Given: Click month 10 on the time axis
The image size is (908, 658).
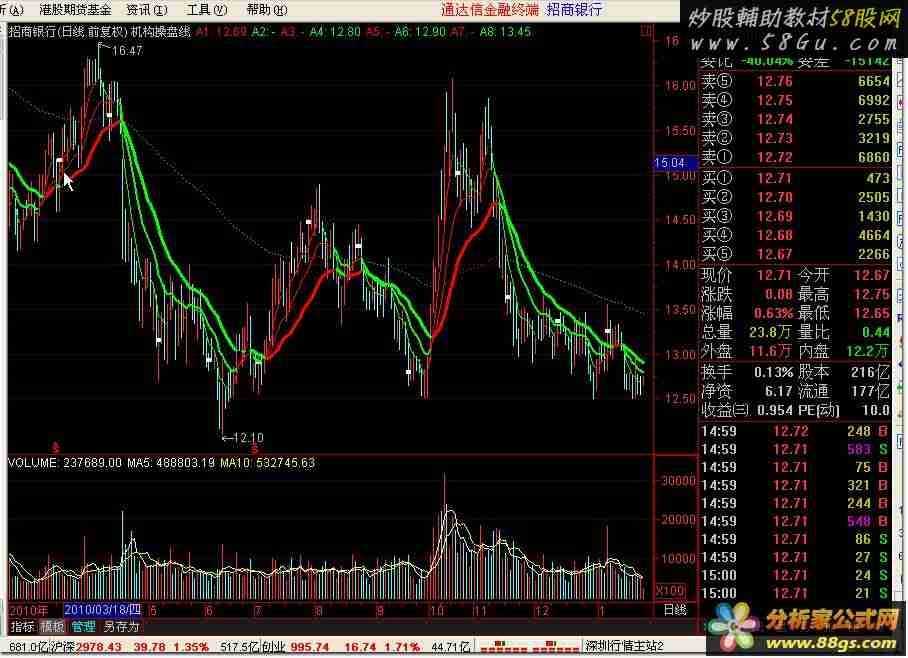Looking at the screenshot, I should [437, 610].
